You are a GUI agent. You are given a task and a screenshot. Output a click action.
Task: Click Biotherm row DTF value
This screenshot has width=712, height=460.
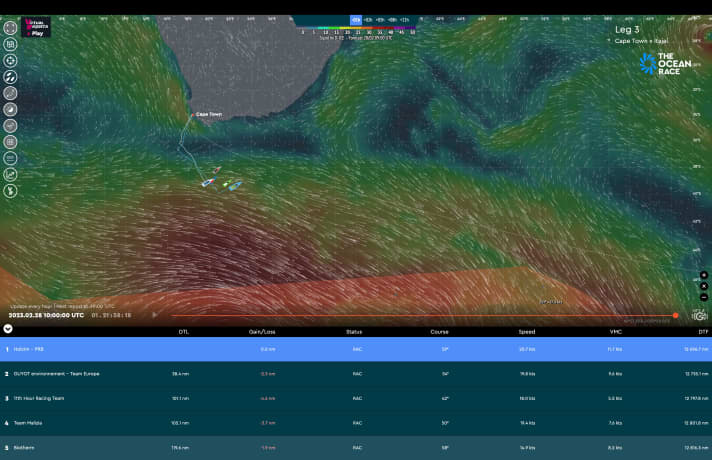tap(697, 448)
